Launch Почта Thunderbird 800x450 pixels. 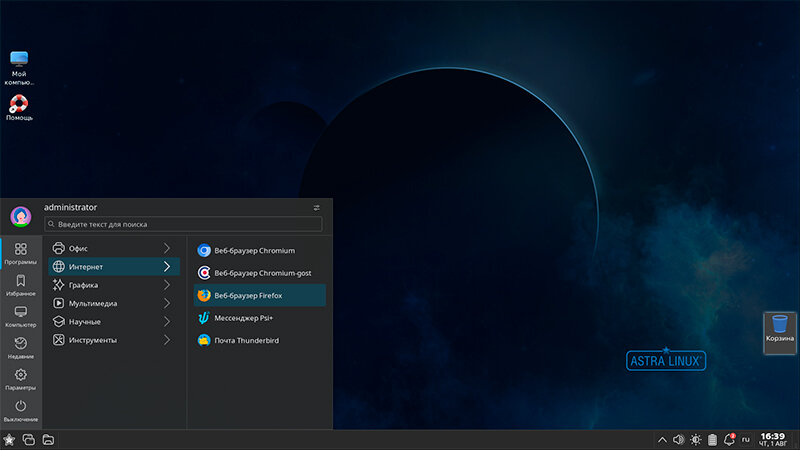[260, 340]
